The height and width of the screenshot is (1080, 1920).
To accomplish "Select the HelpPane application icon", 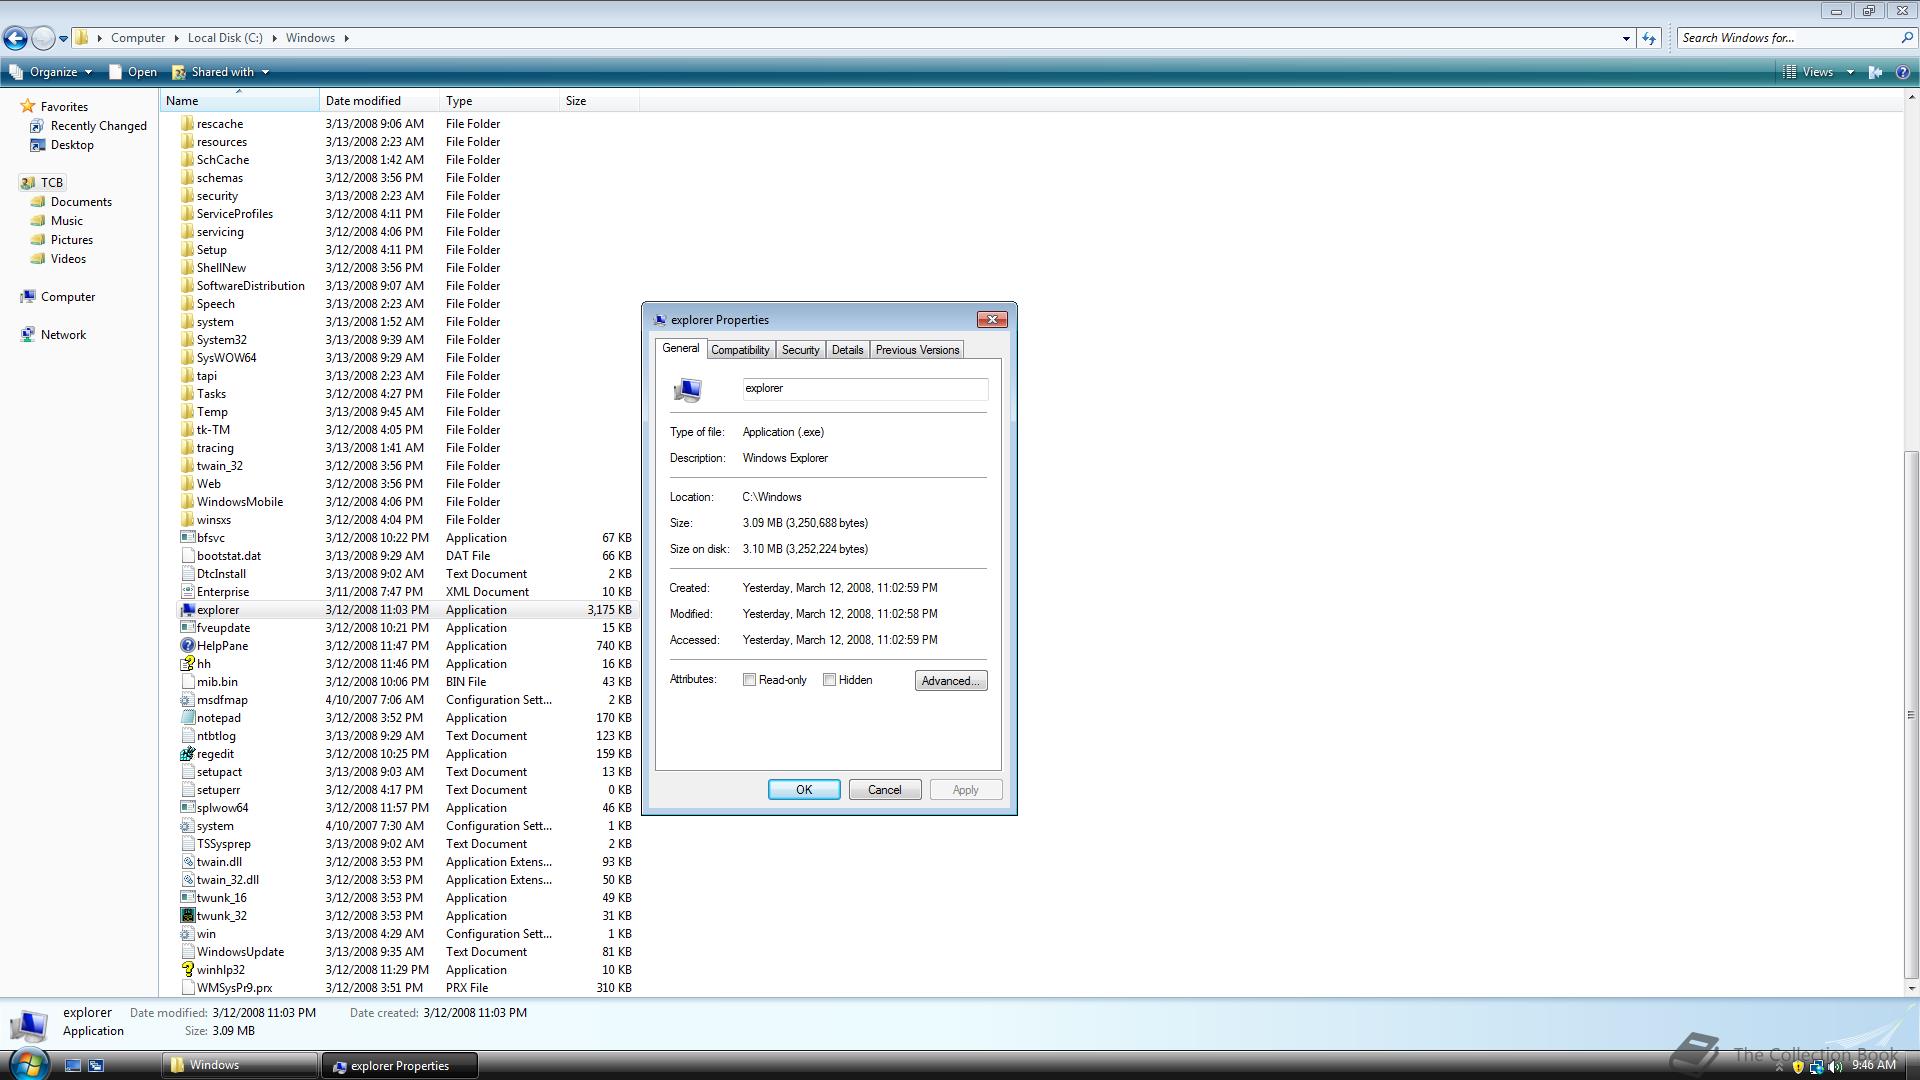I will [x=187, y=646].
